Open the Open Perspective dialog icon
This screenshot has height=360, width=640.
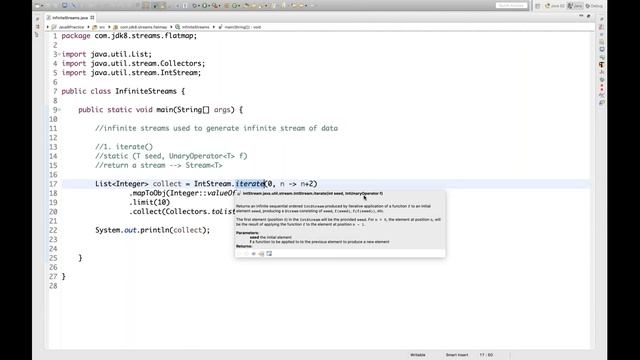click(538, 6)
